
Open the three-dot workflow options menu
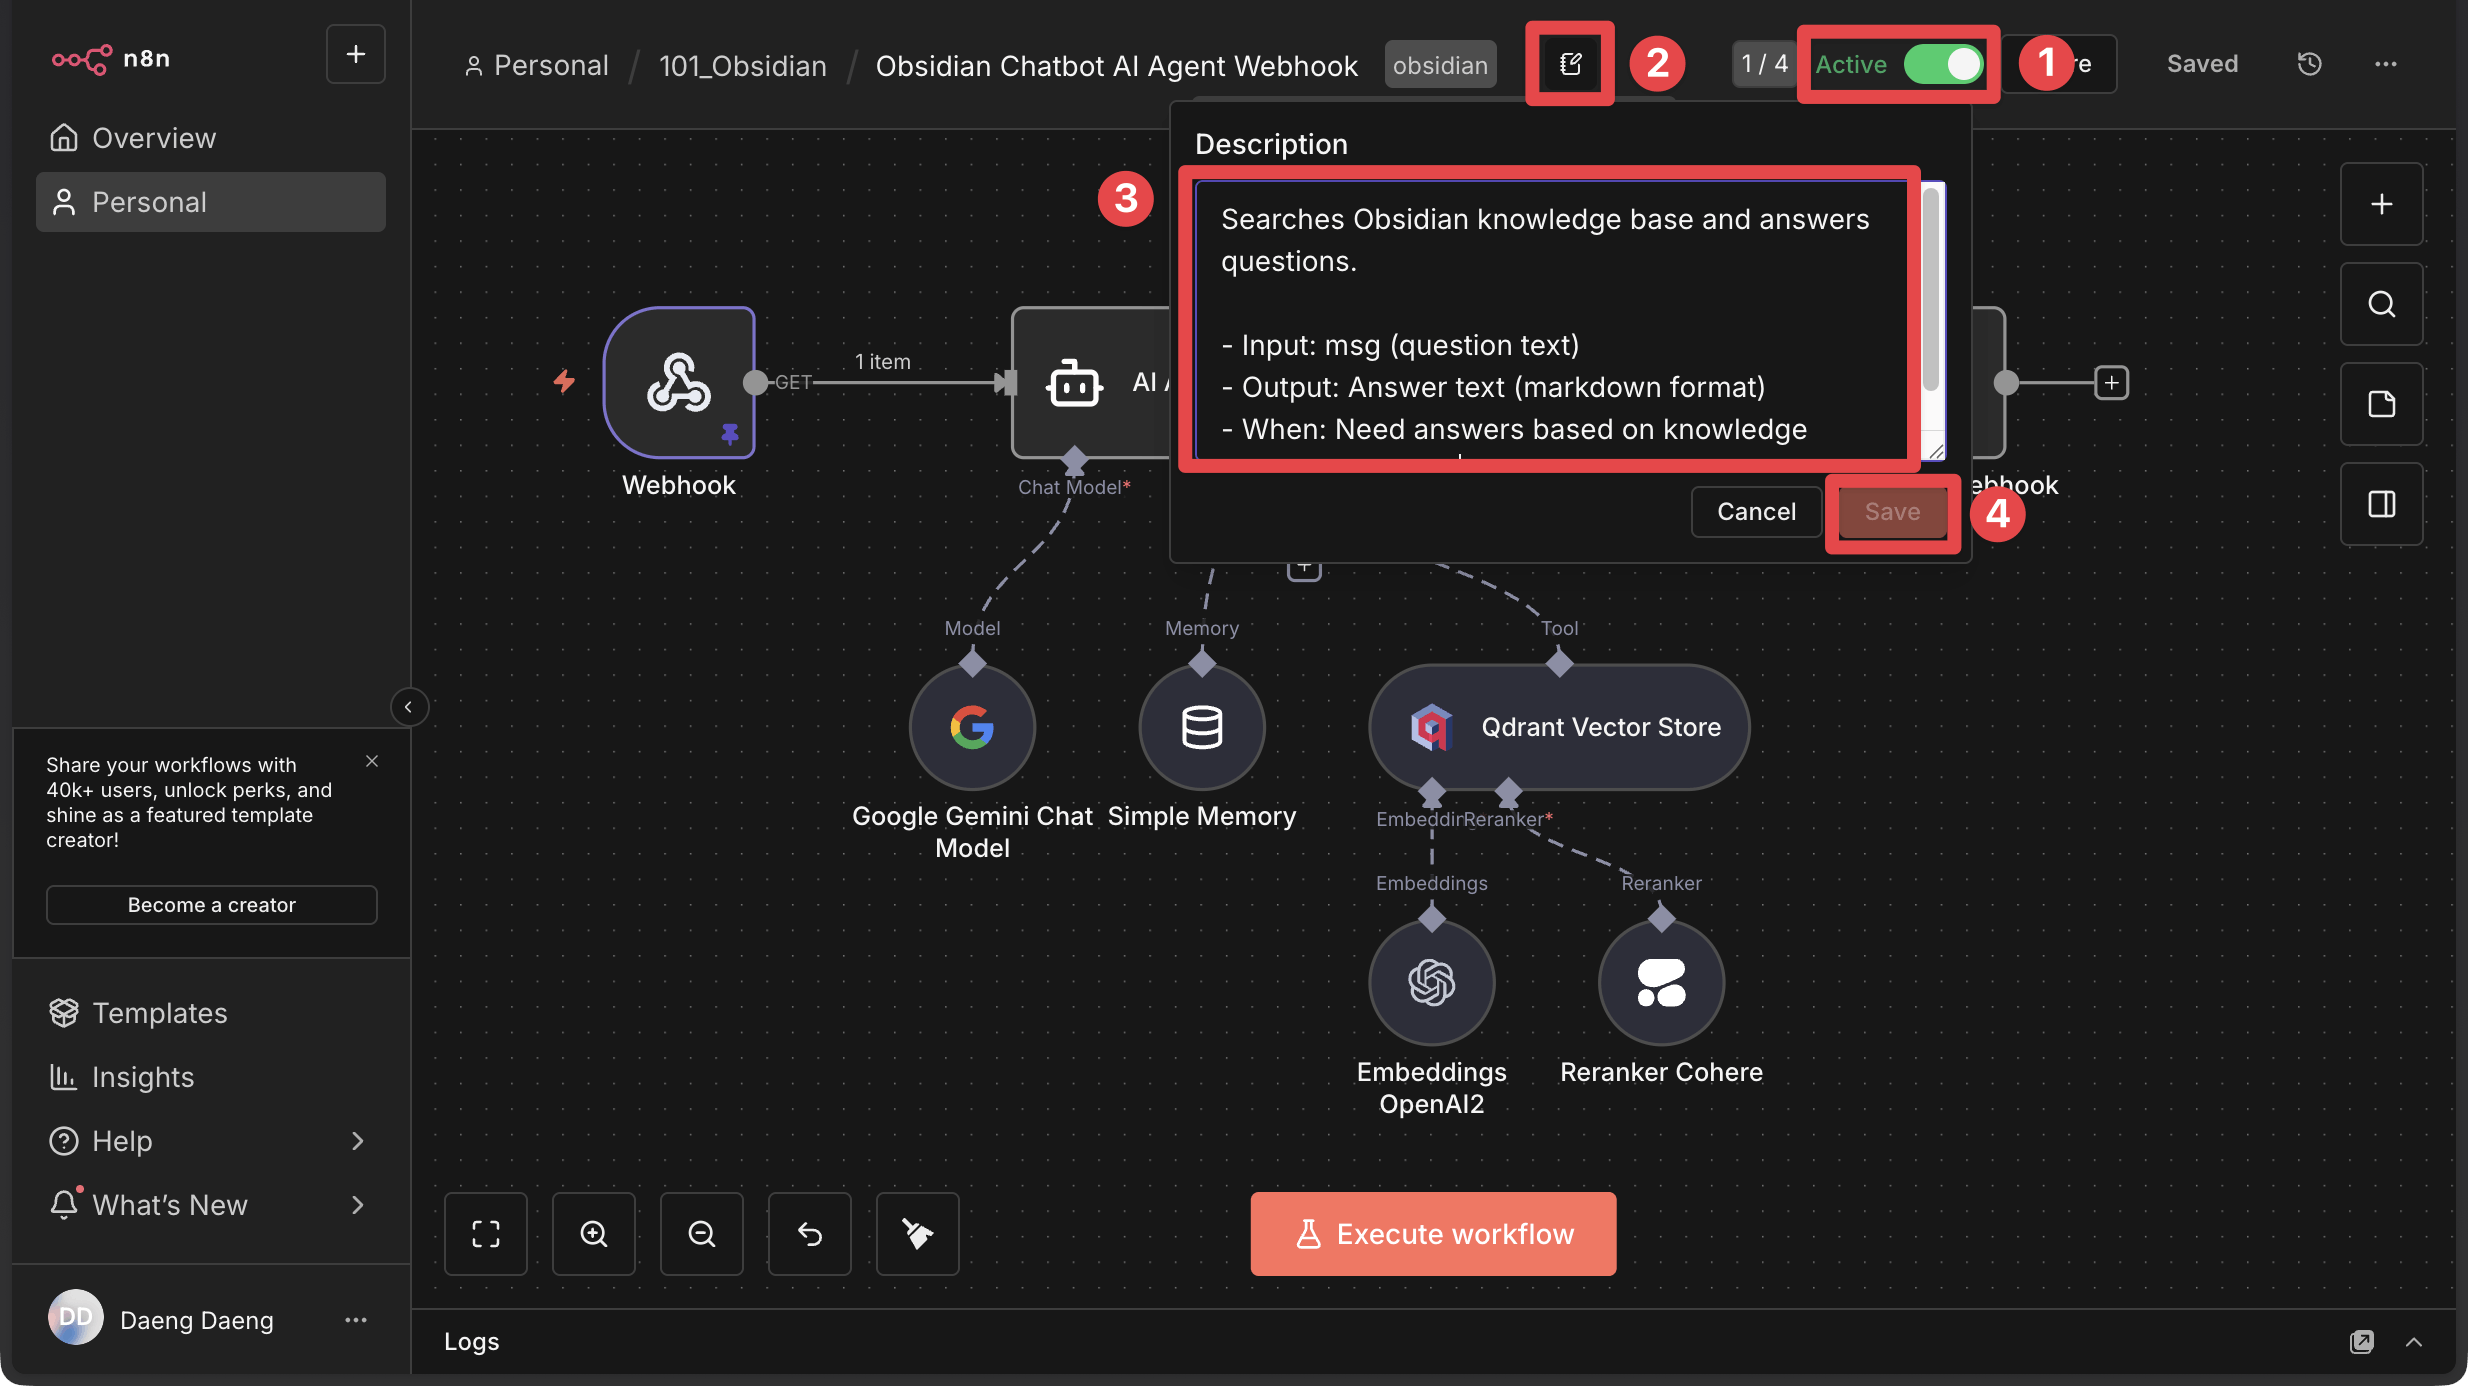point(2385,64)
